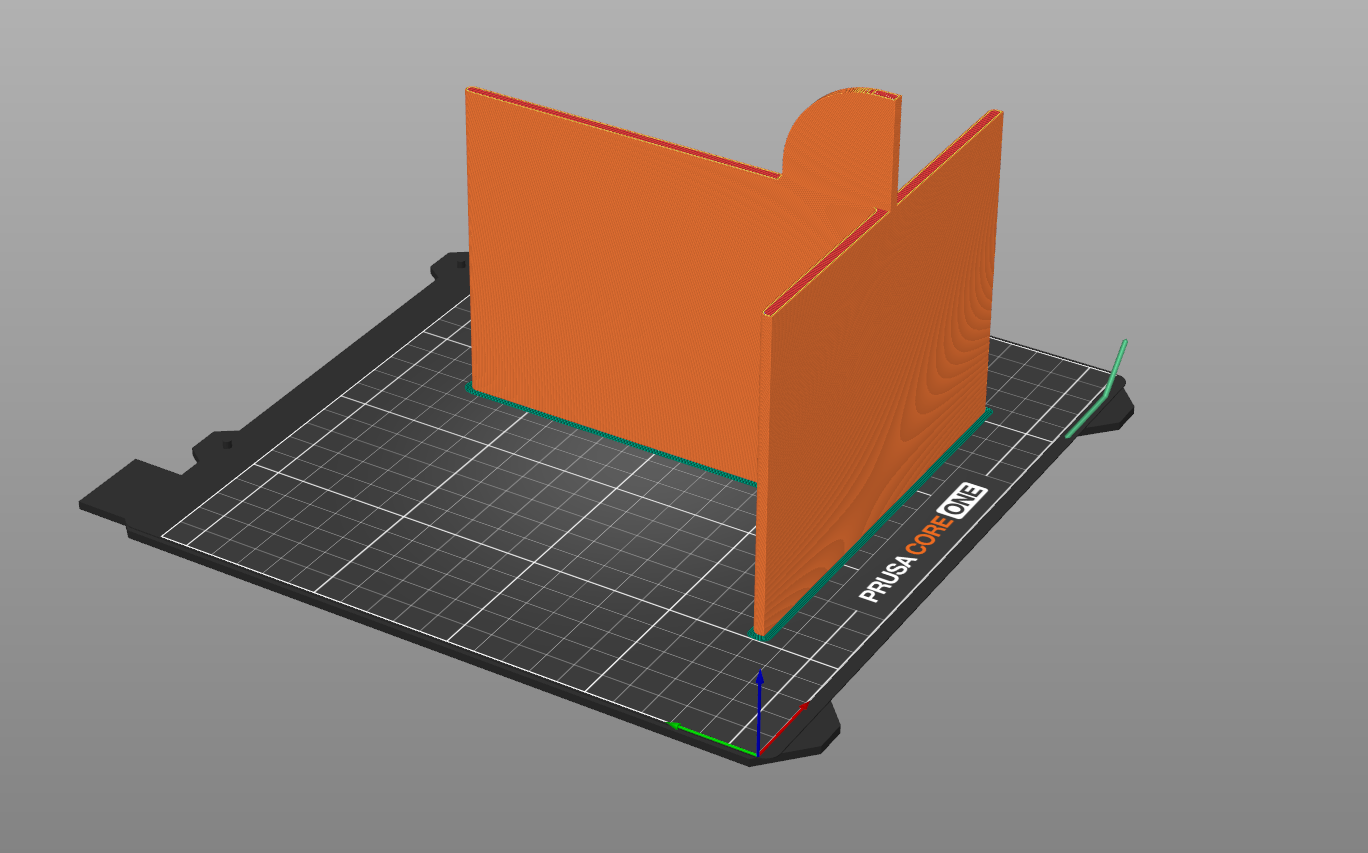Click the PRUSA CORE ONE bed label
Screen dimensions: 1368x853
[924, 544]
